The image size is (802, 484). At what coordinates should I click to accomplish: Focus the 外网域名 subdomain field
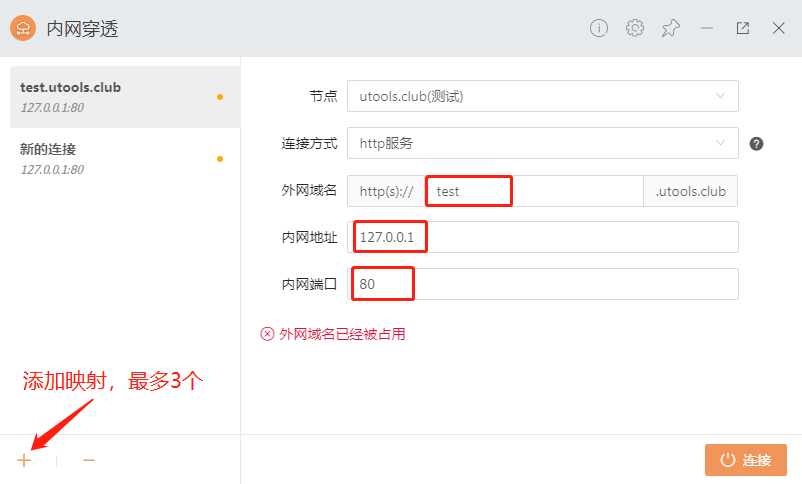(x=534, y=191)
